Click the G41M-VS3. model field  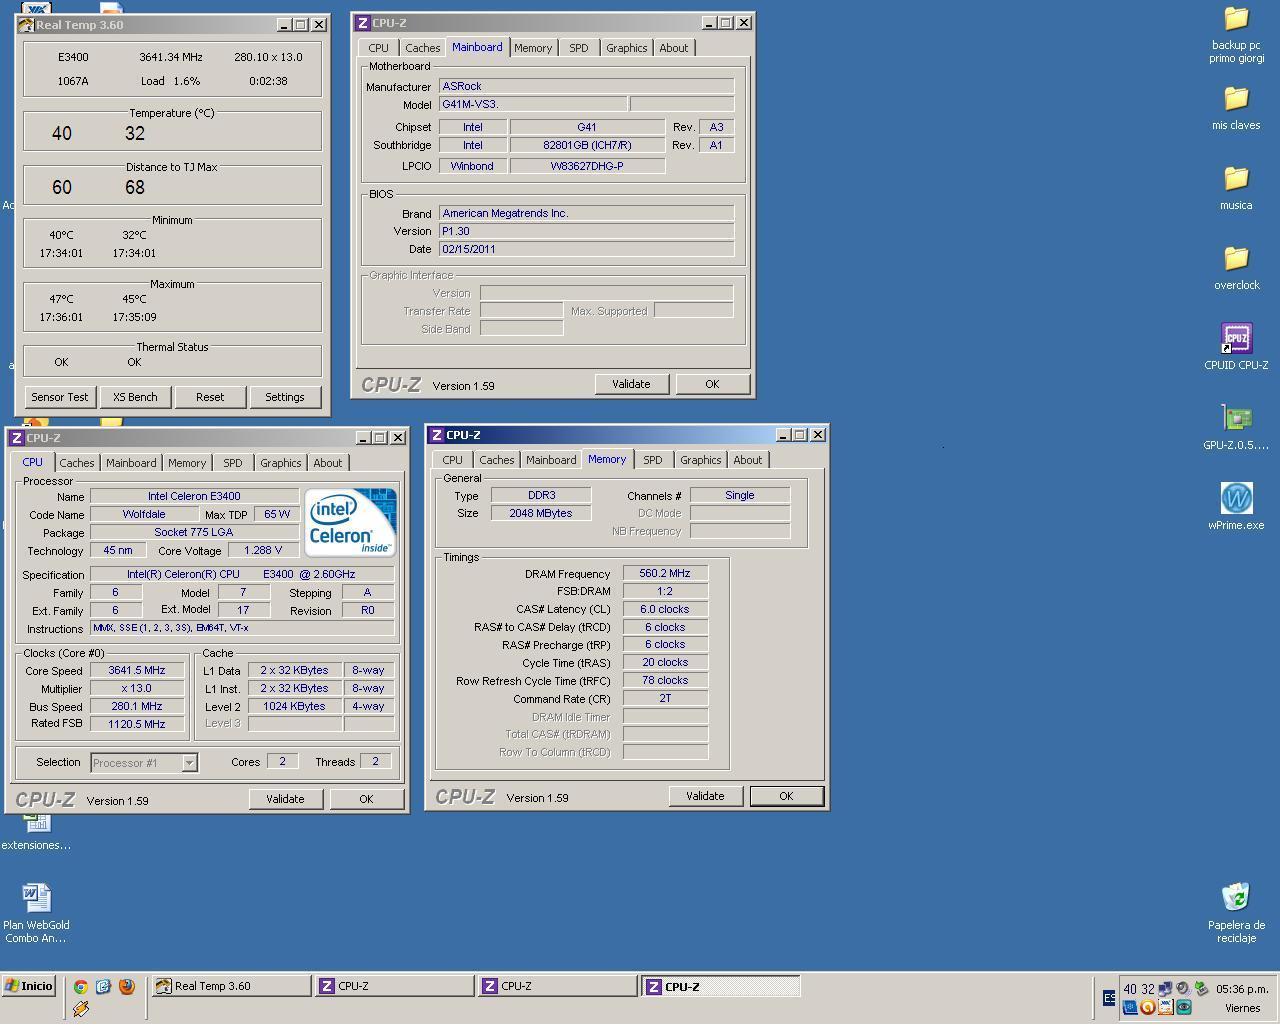coord(533,104)
